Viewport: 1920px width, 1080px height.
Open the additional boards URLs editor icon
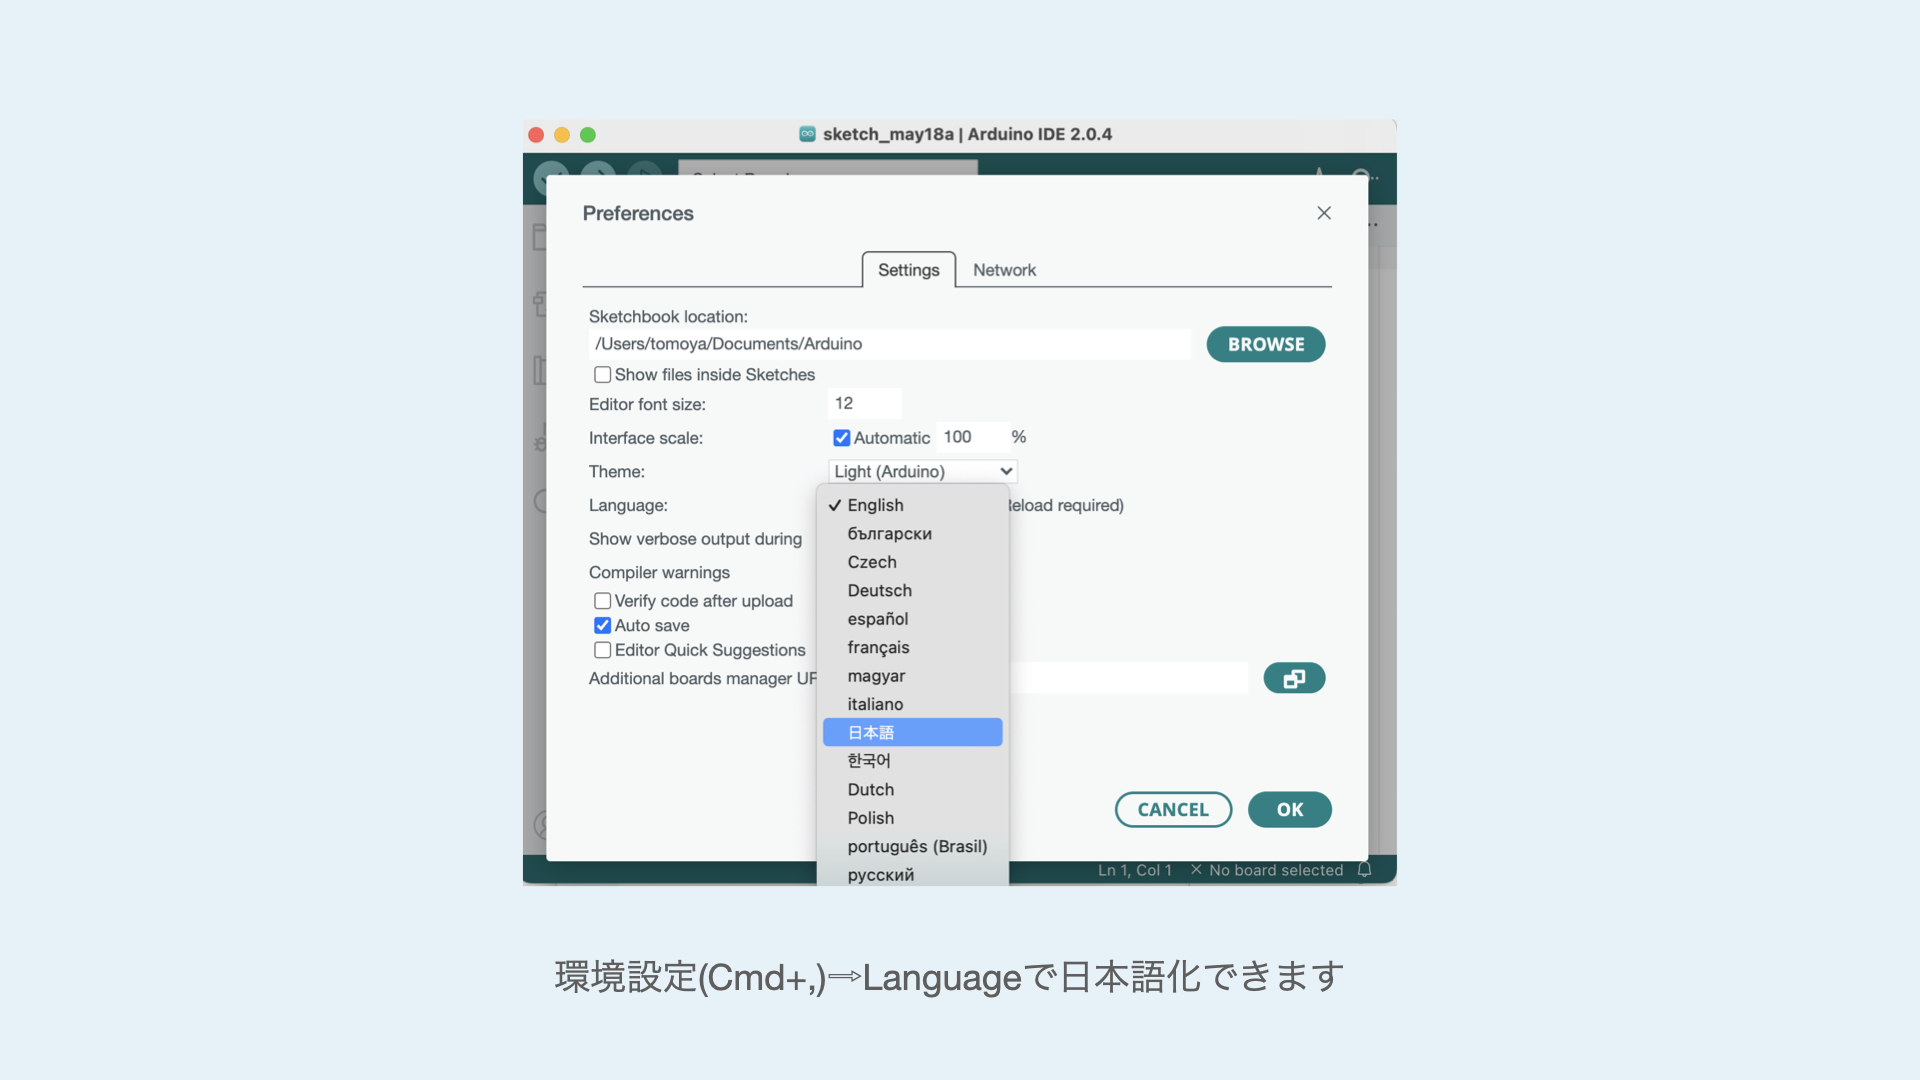point(1294,678)
